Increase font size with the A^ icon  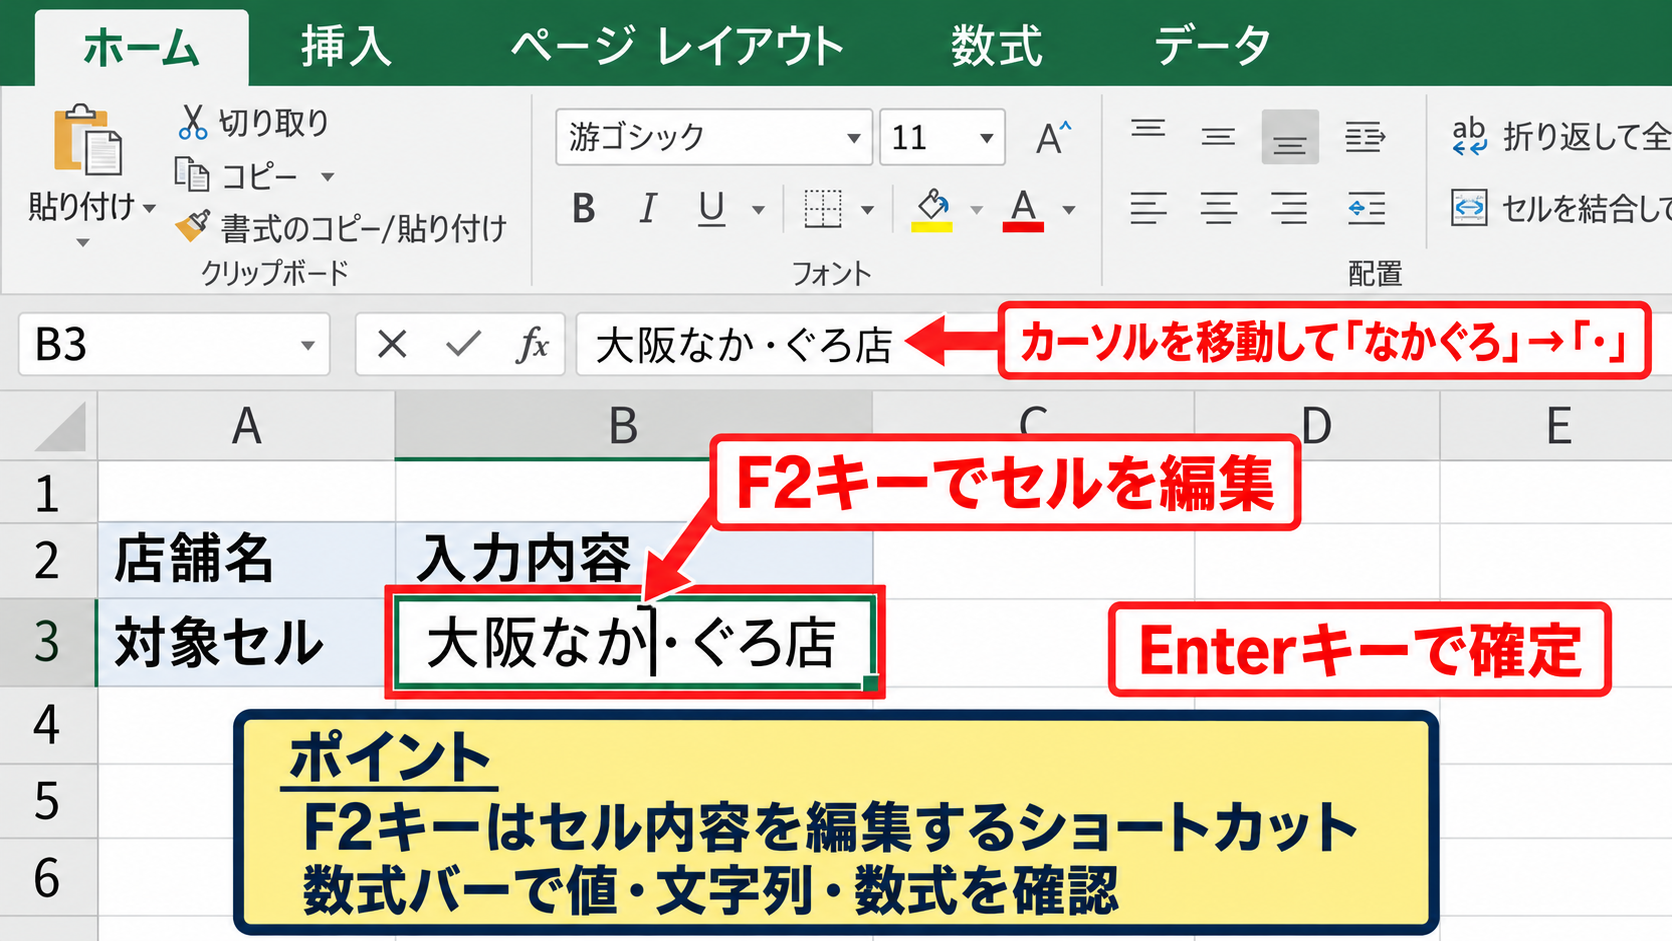(x=1053, y=137)
